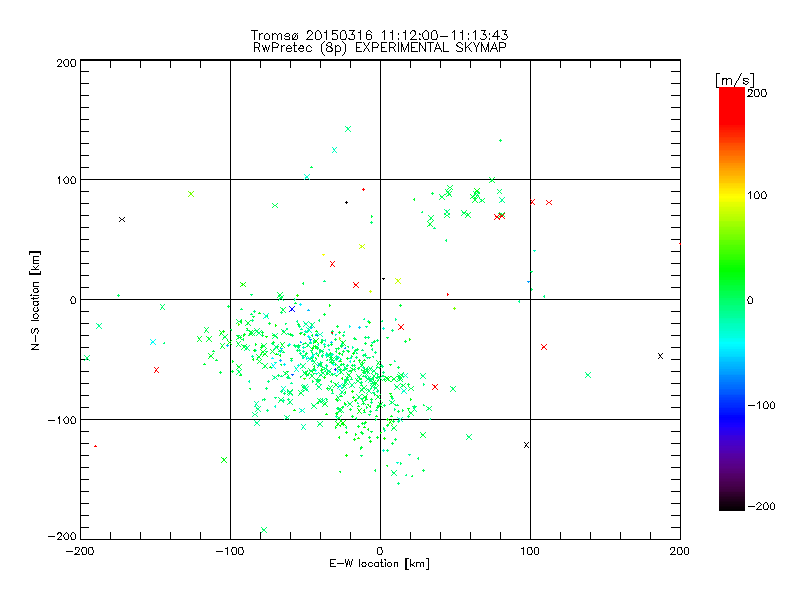
Task: Click the green X marker at bottom near -200
Action: coord(264,530)
